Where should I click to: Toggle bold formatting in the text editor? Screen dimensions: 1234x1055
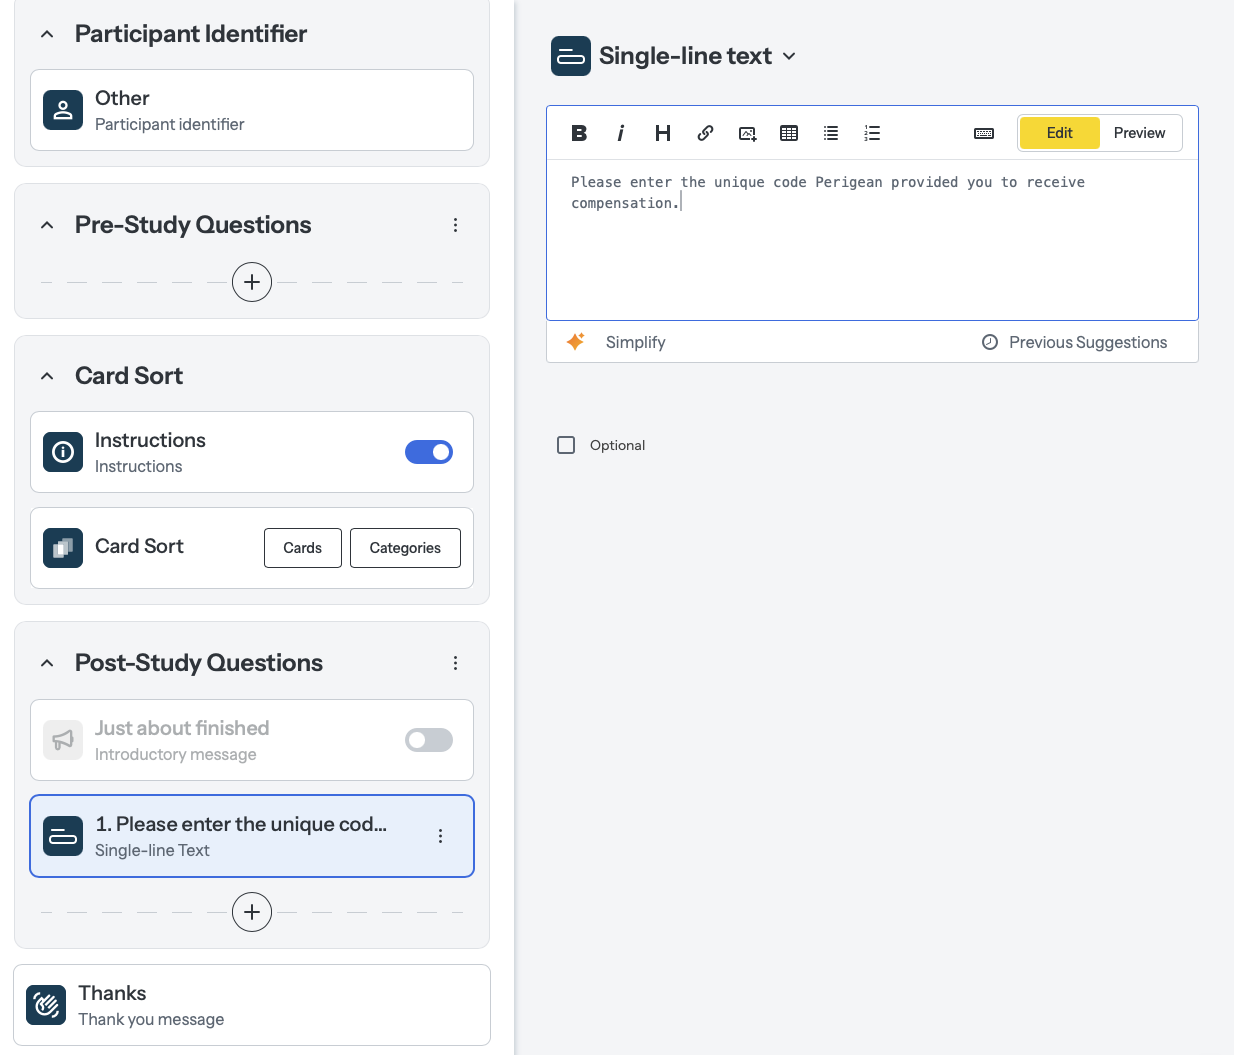pos(579,132)
